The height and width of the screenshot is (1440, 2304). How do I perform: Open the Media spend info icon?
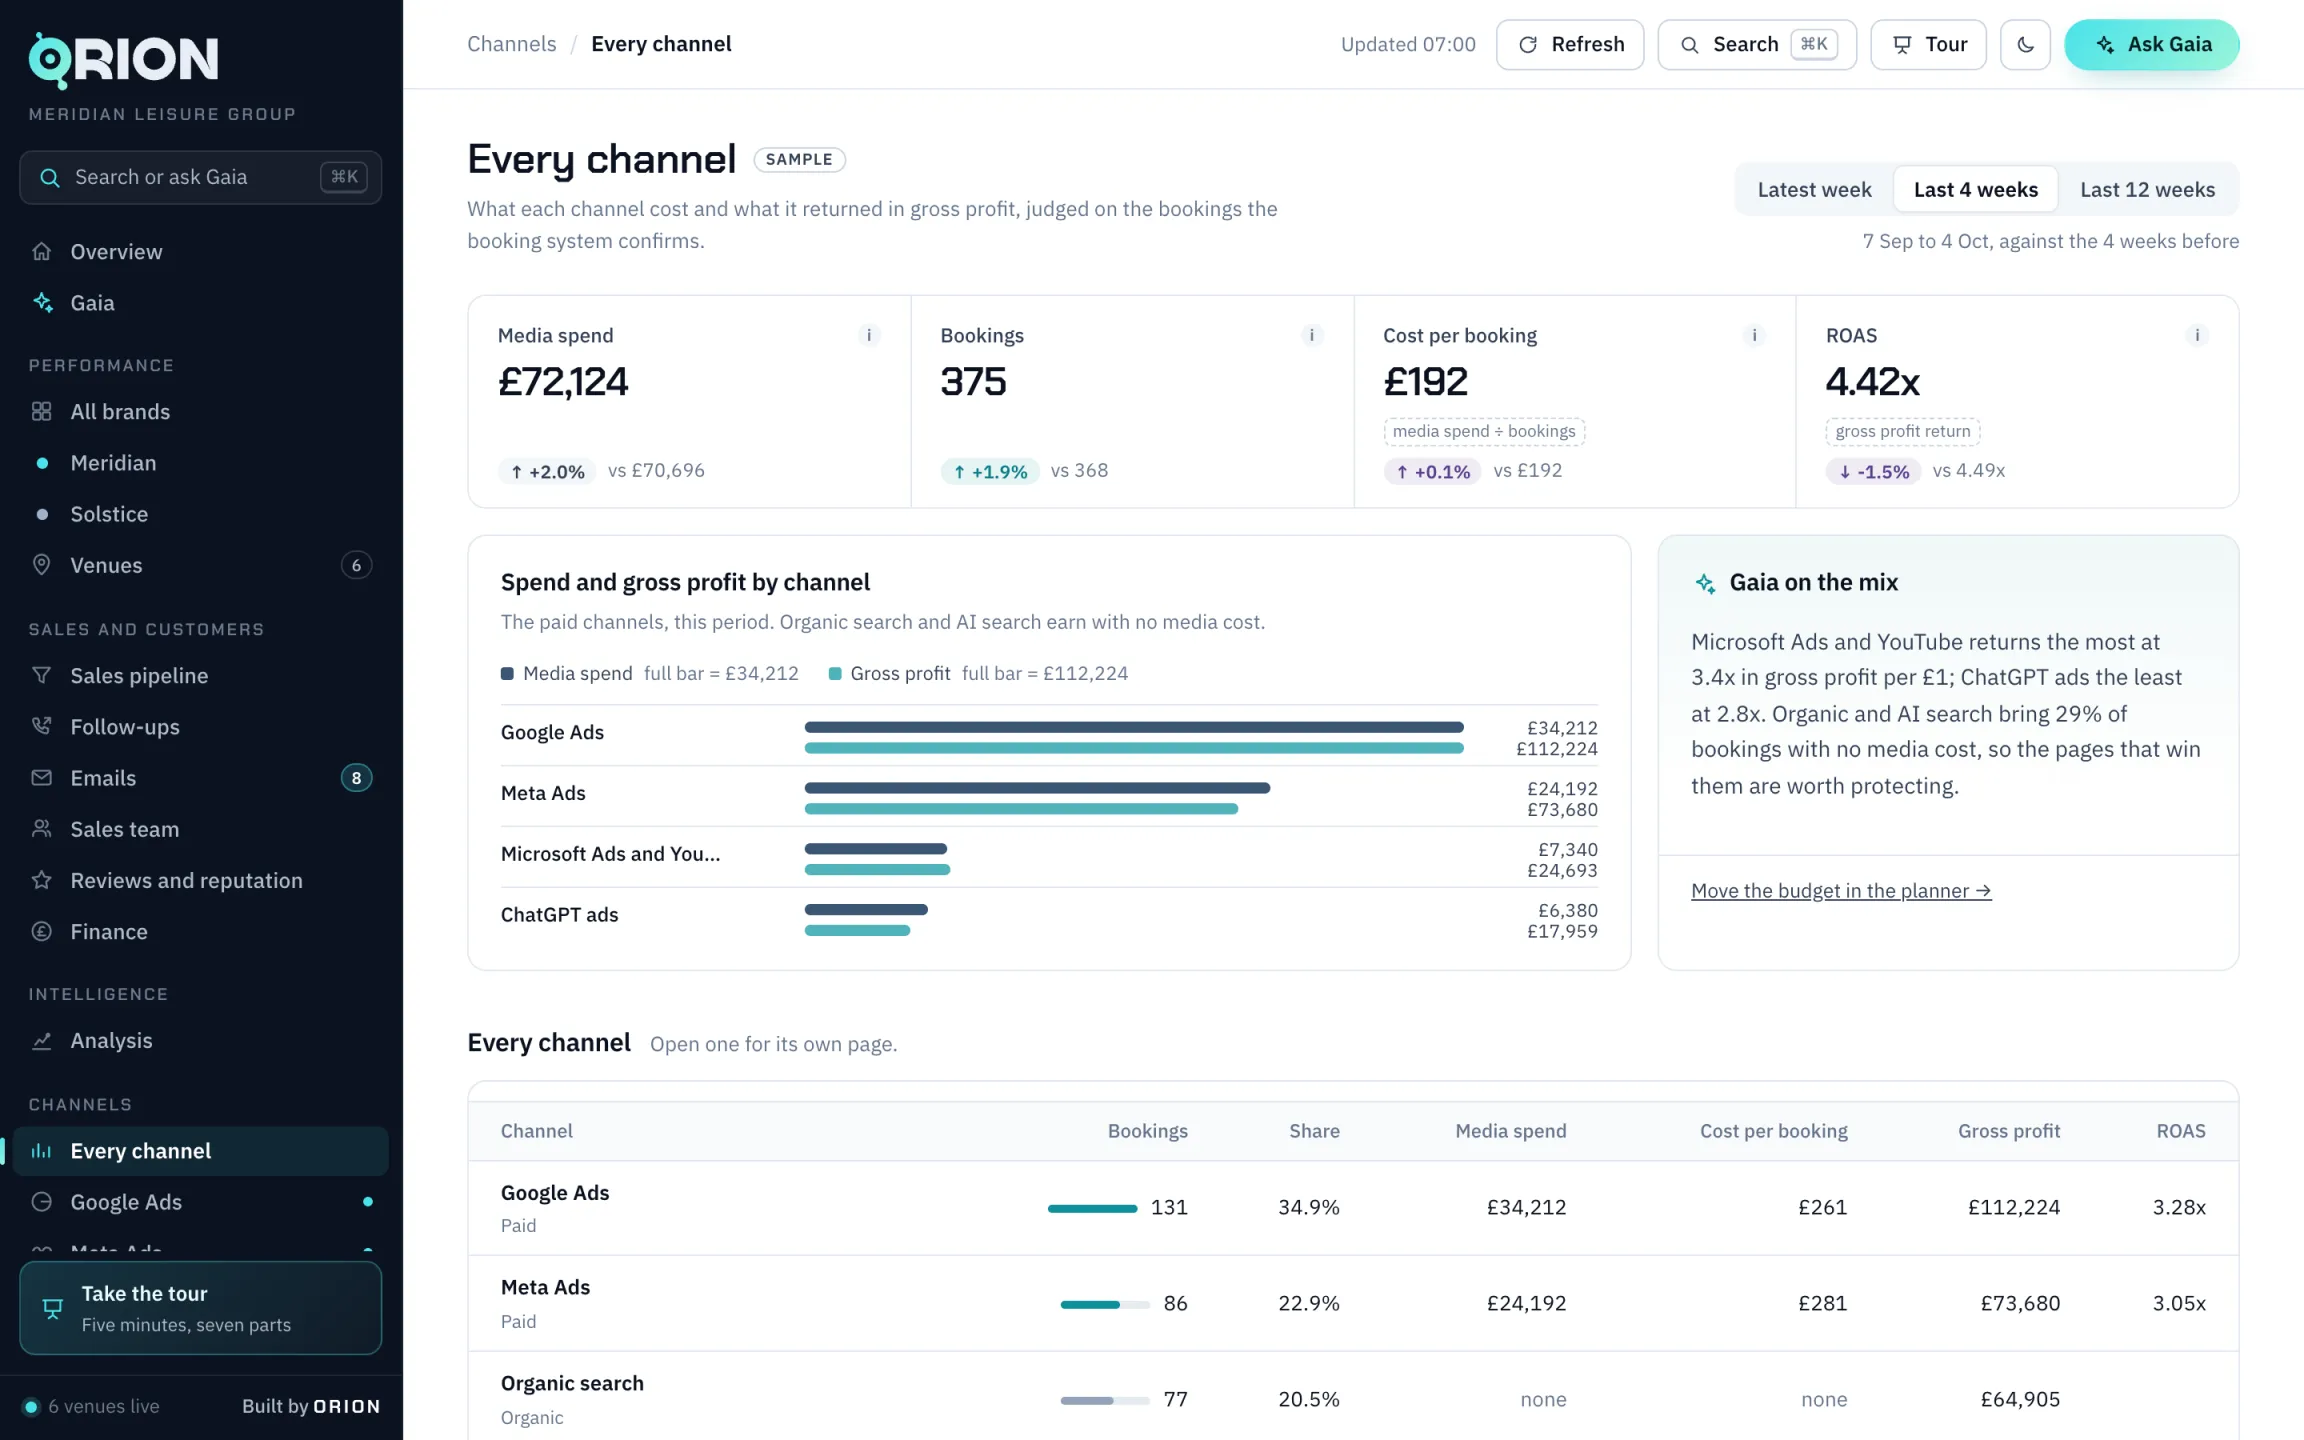pyautogui.click(x=869, y=335)
